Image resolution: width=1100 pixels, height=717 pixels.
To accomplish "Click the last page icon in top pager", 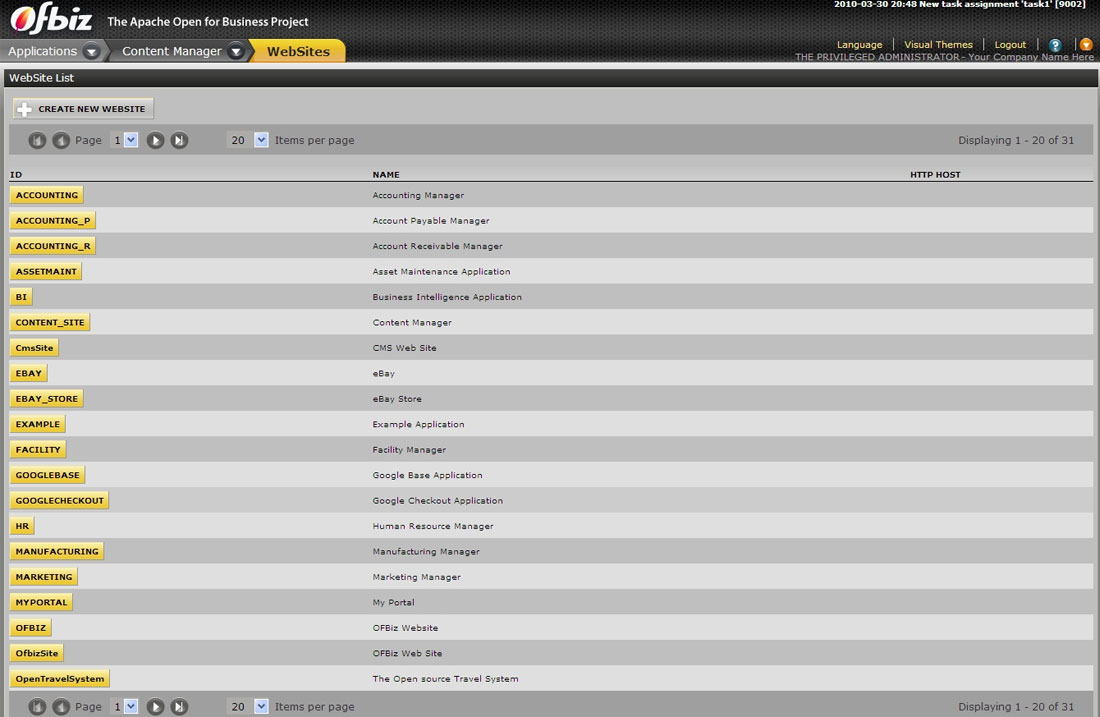I will 179,140.
